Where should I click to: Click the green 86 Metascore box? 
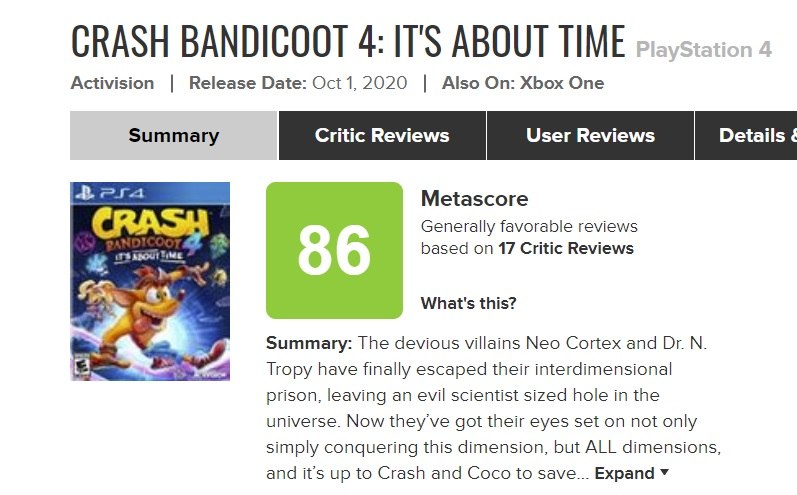[x=334, y=250]
